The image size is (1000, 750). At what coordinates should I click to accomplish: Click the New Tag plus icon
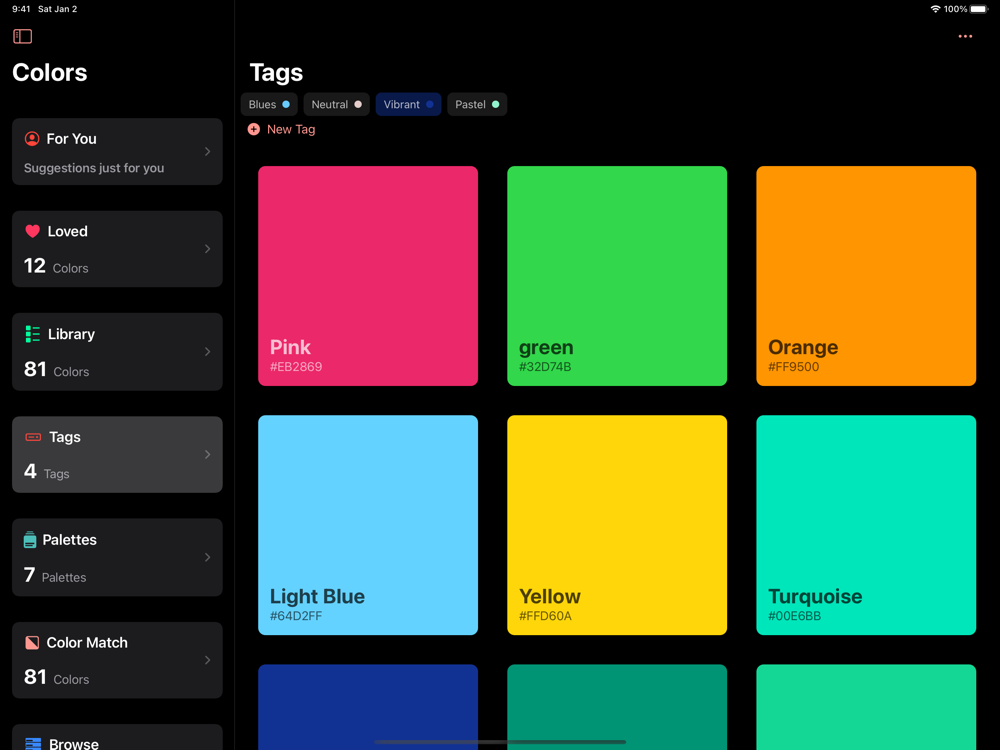coord(254,129)
